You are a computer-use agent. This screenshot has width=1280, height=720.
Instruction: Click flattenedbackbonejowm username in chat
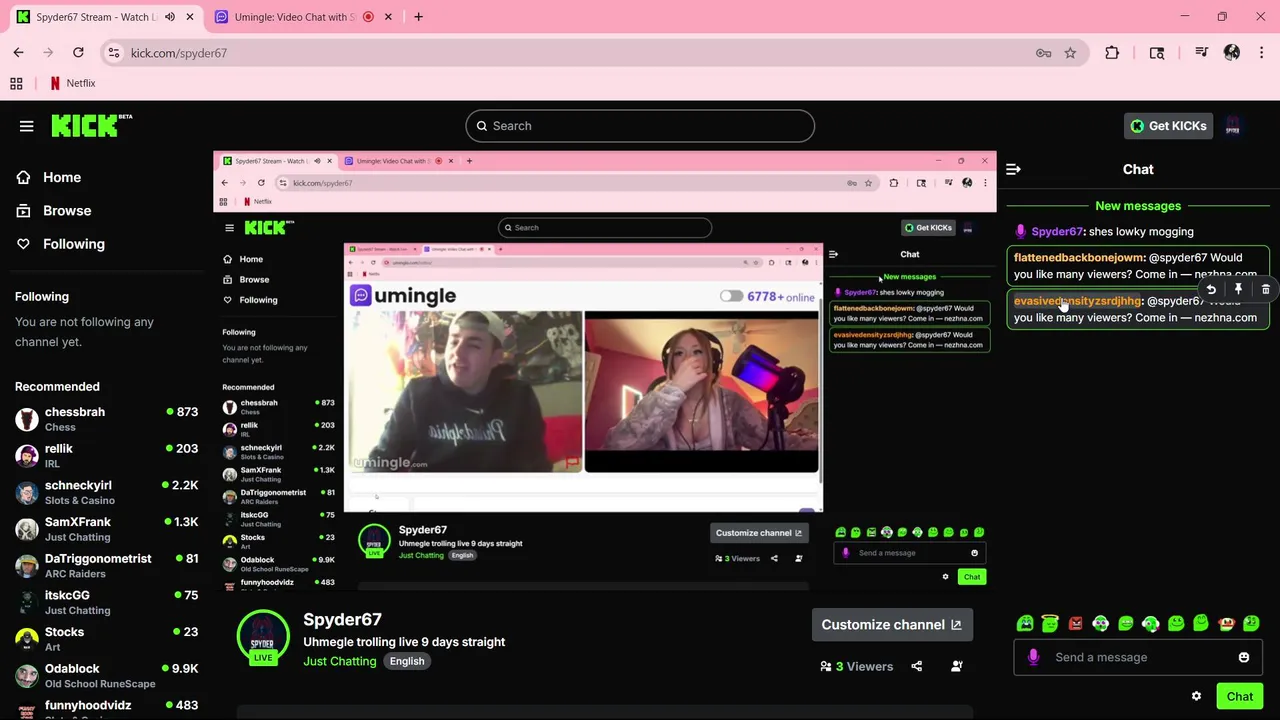tap(1078, 257)
